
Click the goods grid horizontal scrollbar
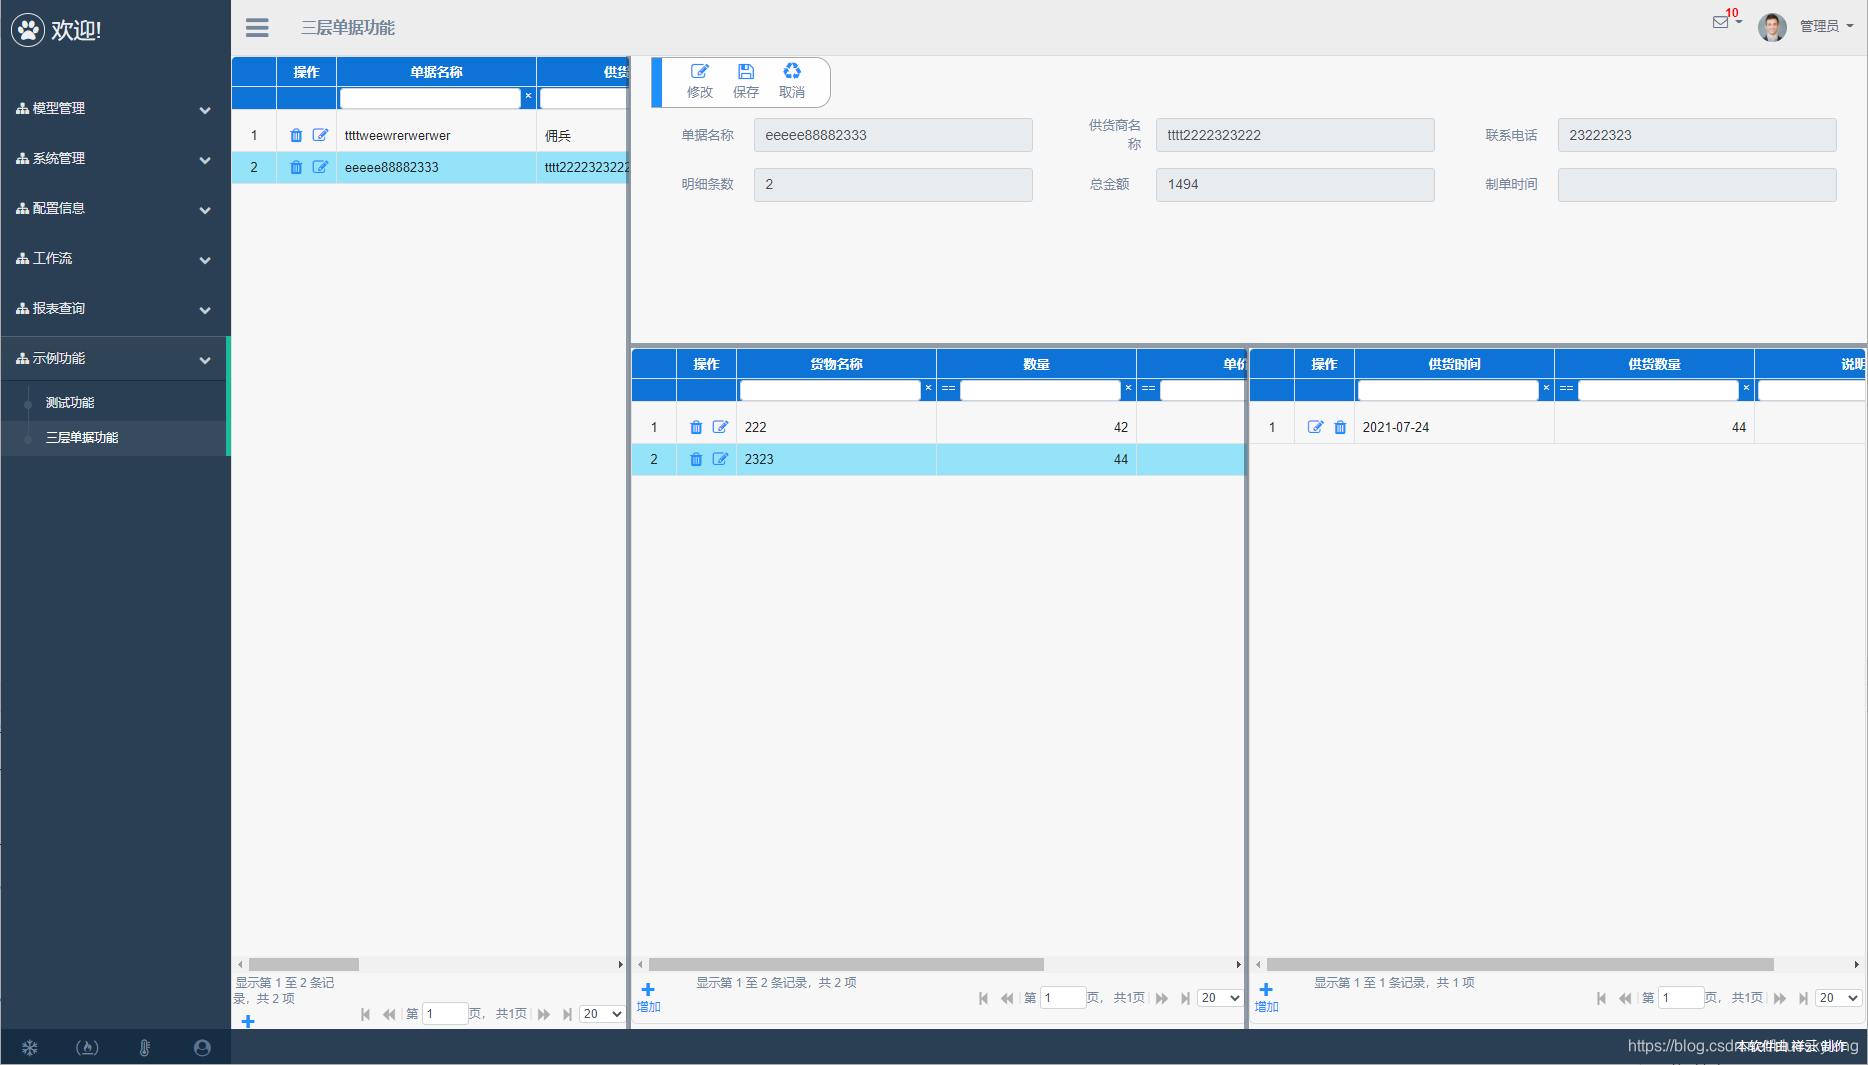point(846,964)
